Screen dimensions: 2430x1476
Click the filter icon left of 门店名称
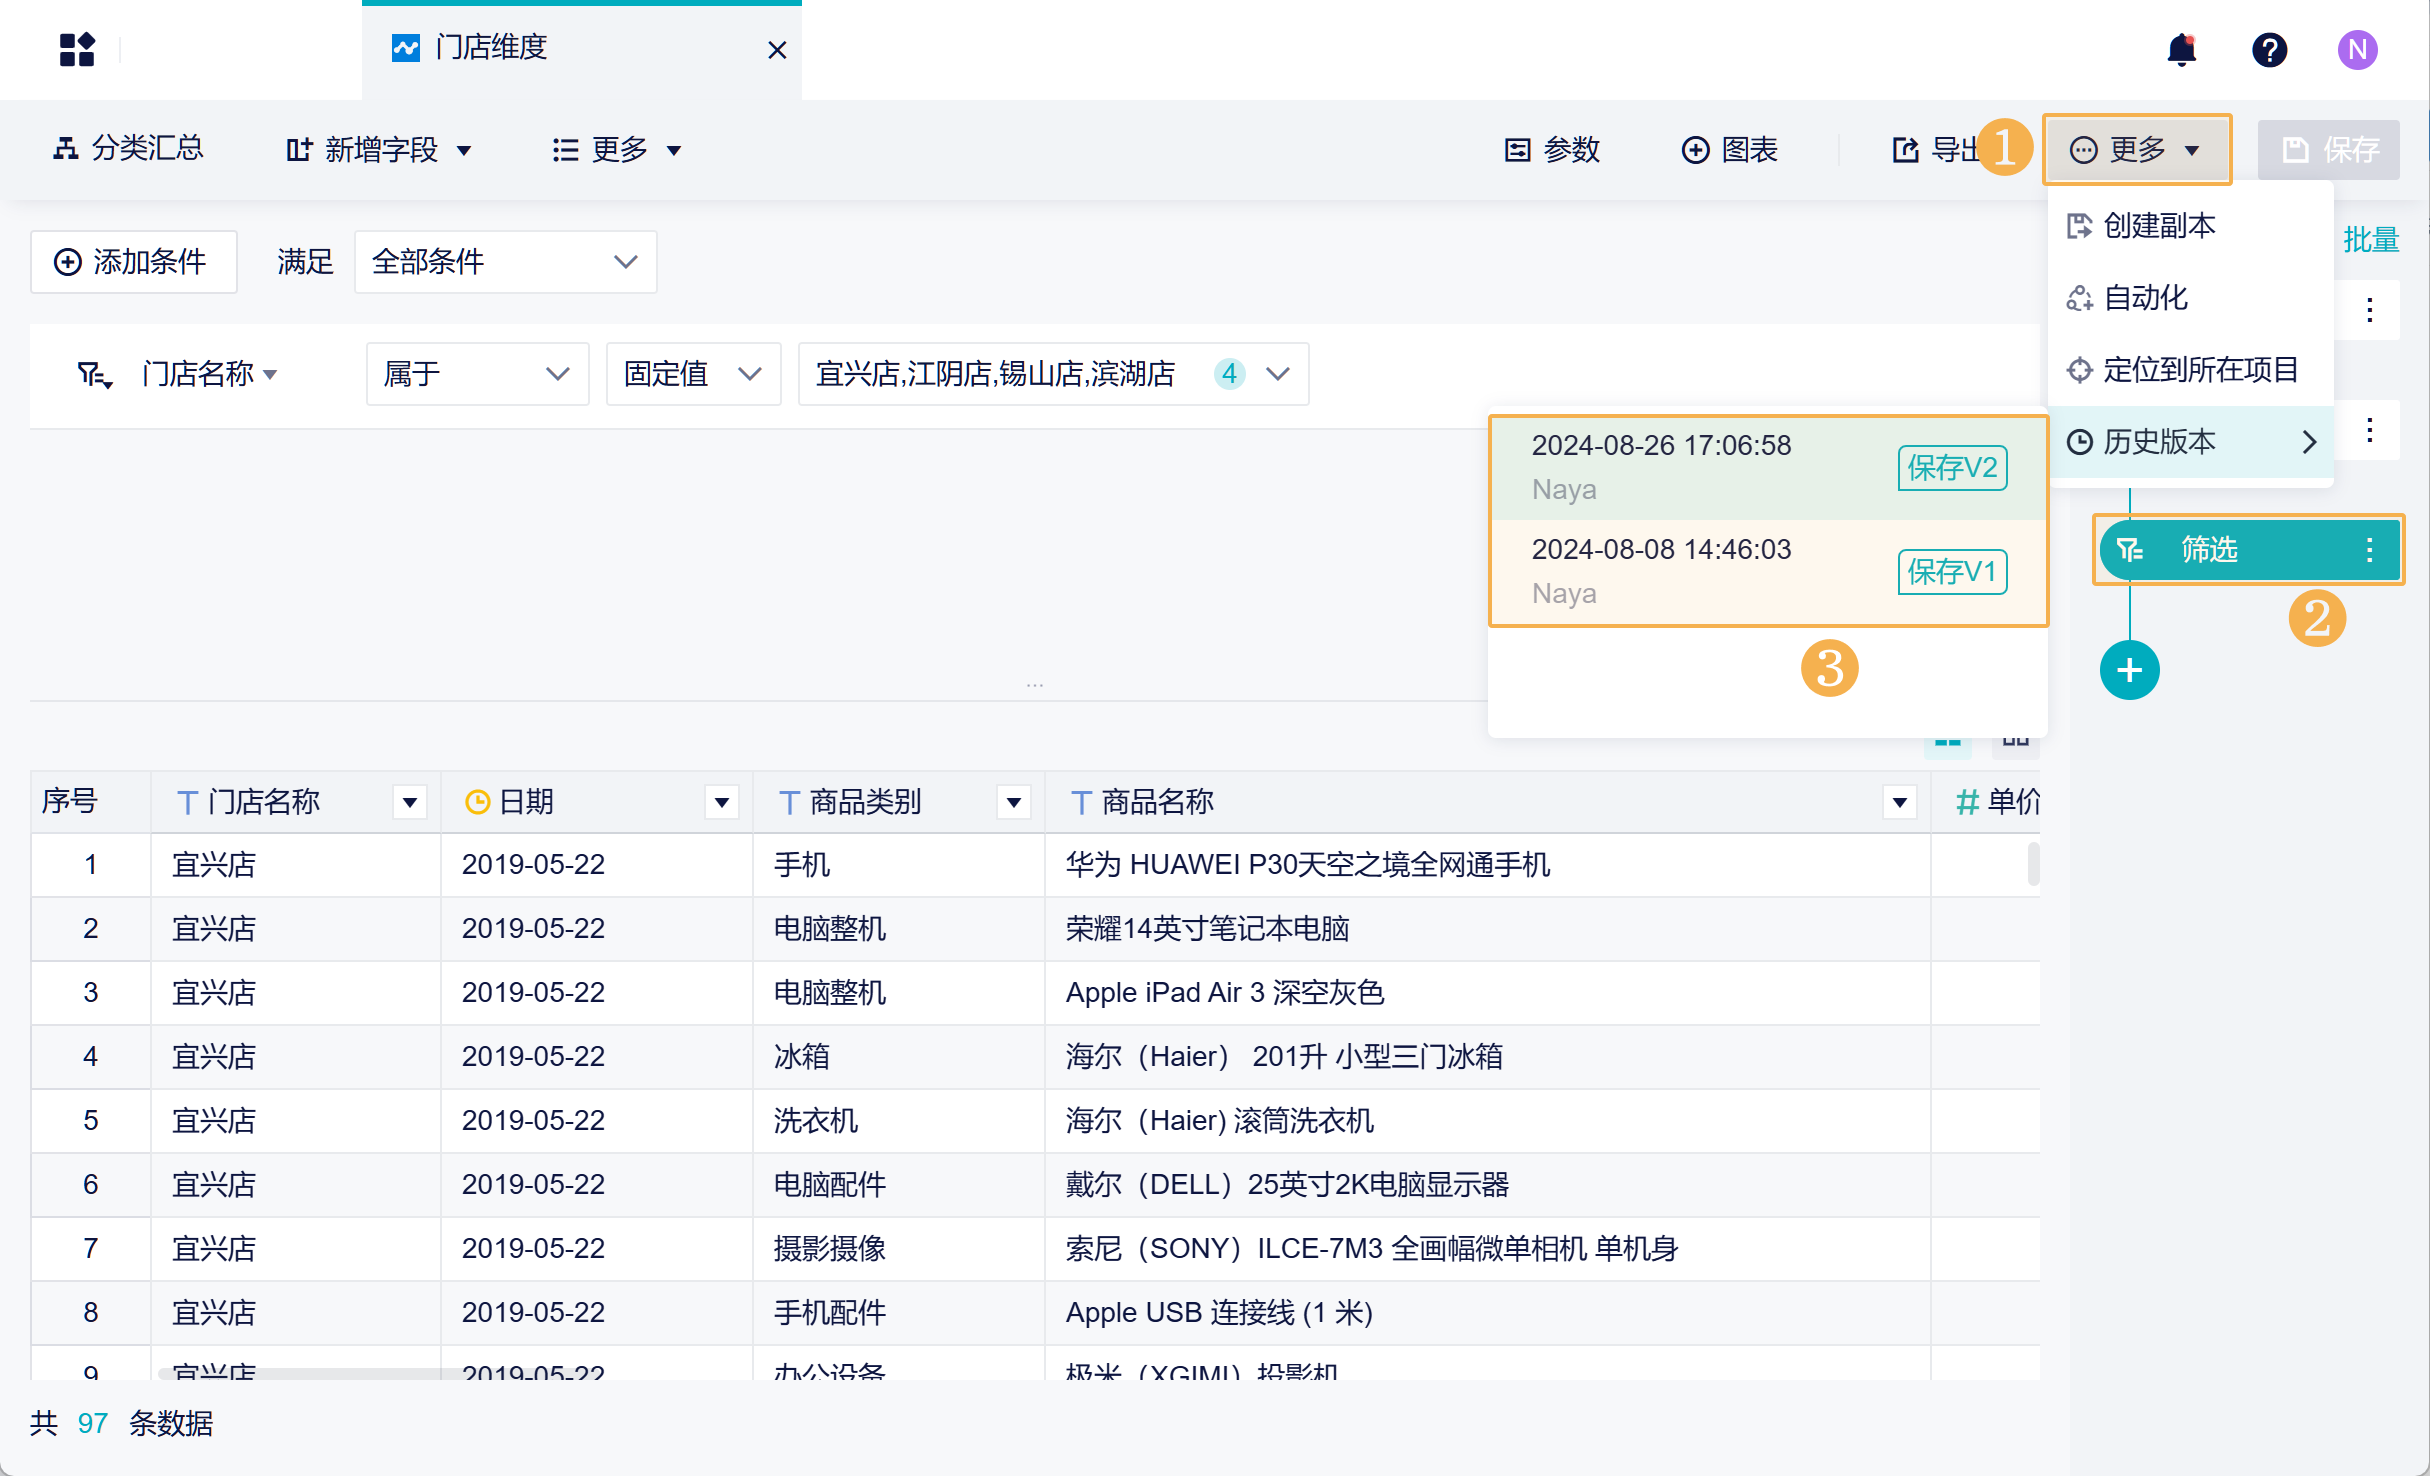click(94, 375)
